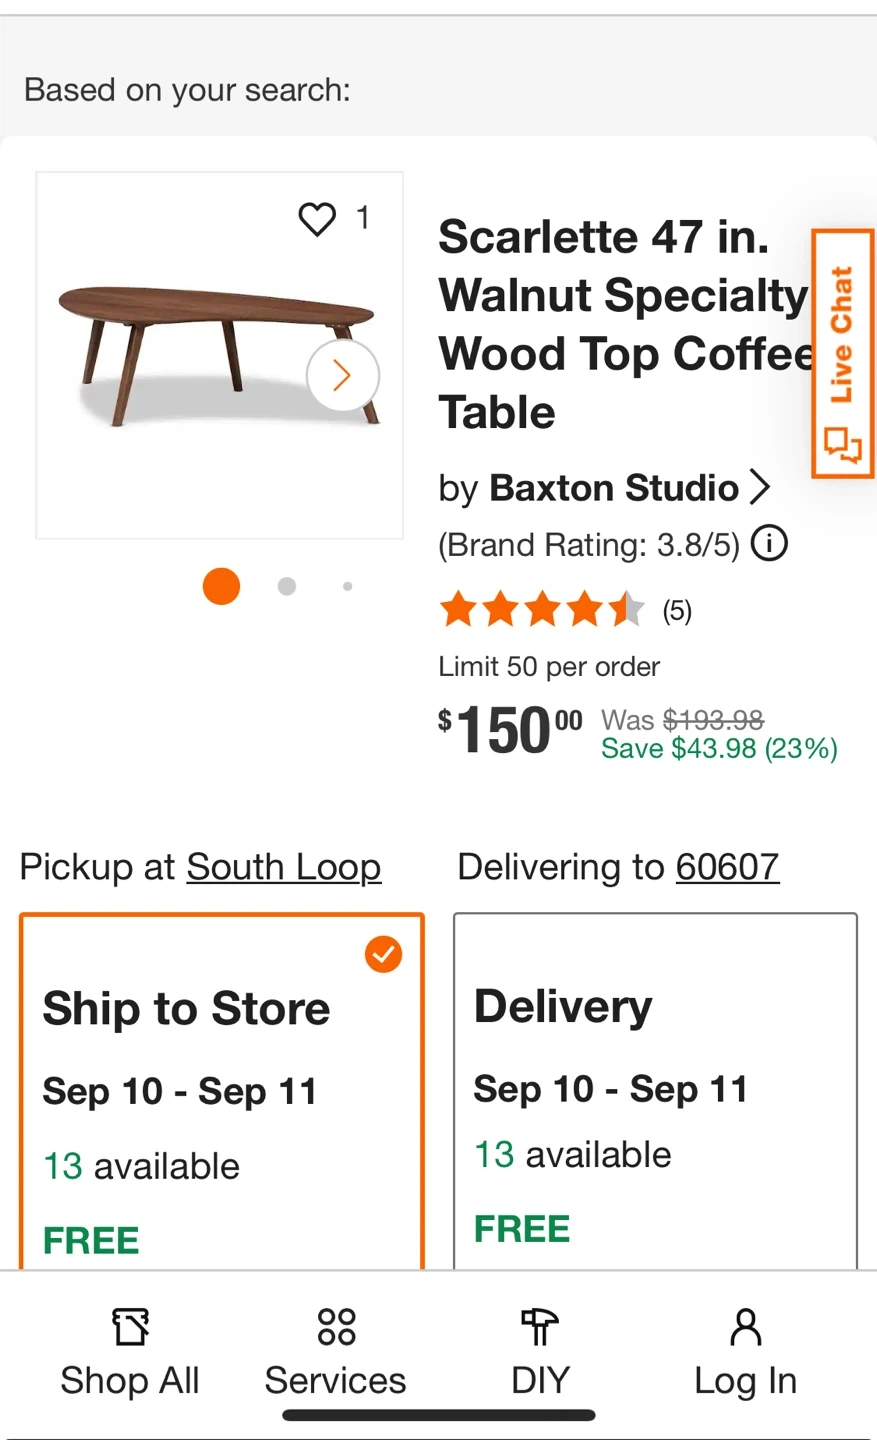Viewport: 877px width, 1440px height.
Task: Open the Services grid icon
Action: [336, 1328]
